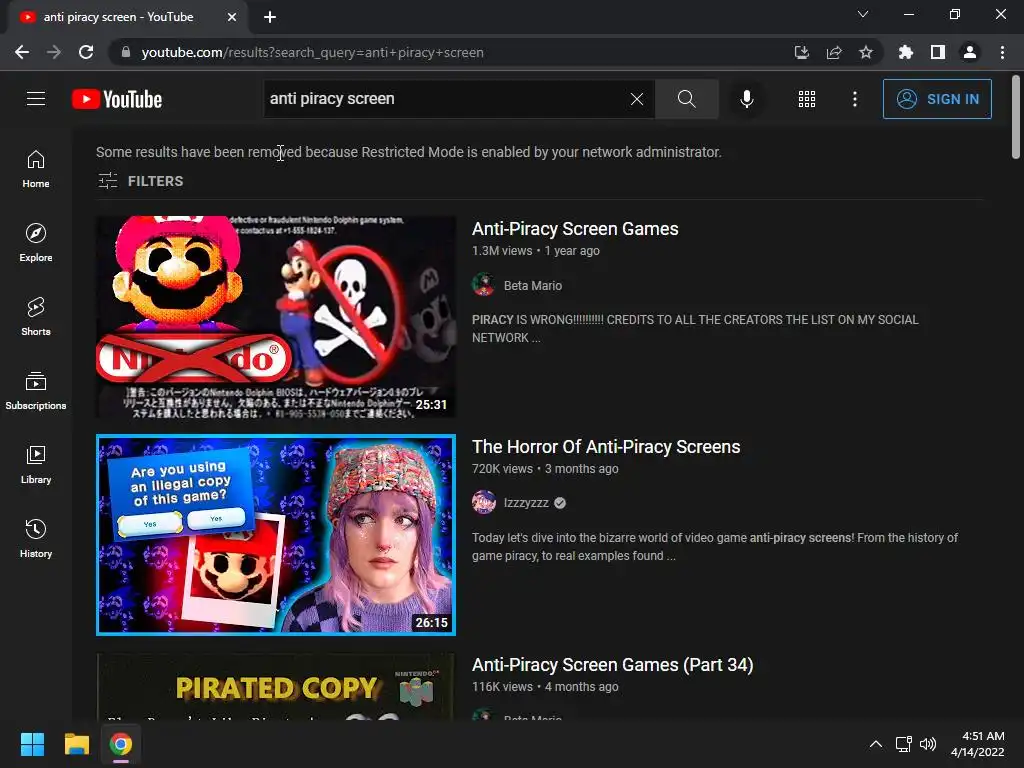Show hidden tray icons chevron
1024x768 pixels.
pyautogui.click(x=876, y=744)
